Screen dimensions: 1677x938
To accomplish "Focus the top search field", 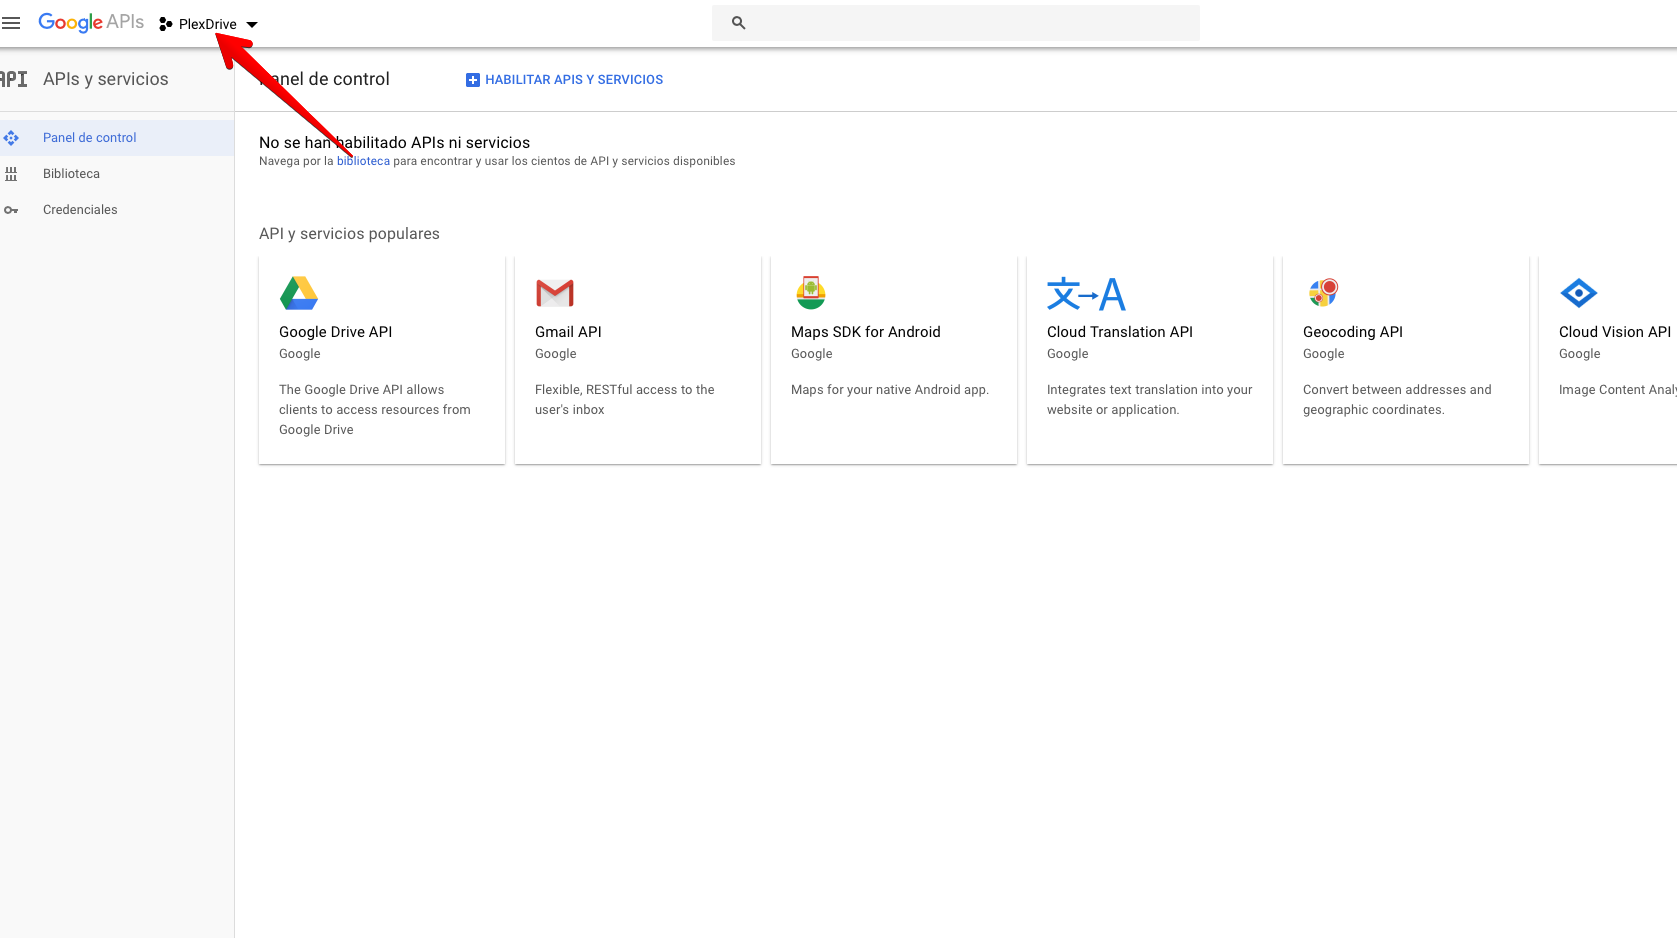I will [956, 23].
